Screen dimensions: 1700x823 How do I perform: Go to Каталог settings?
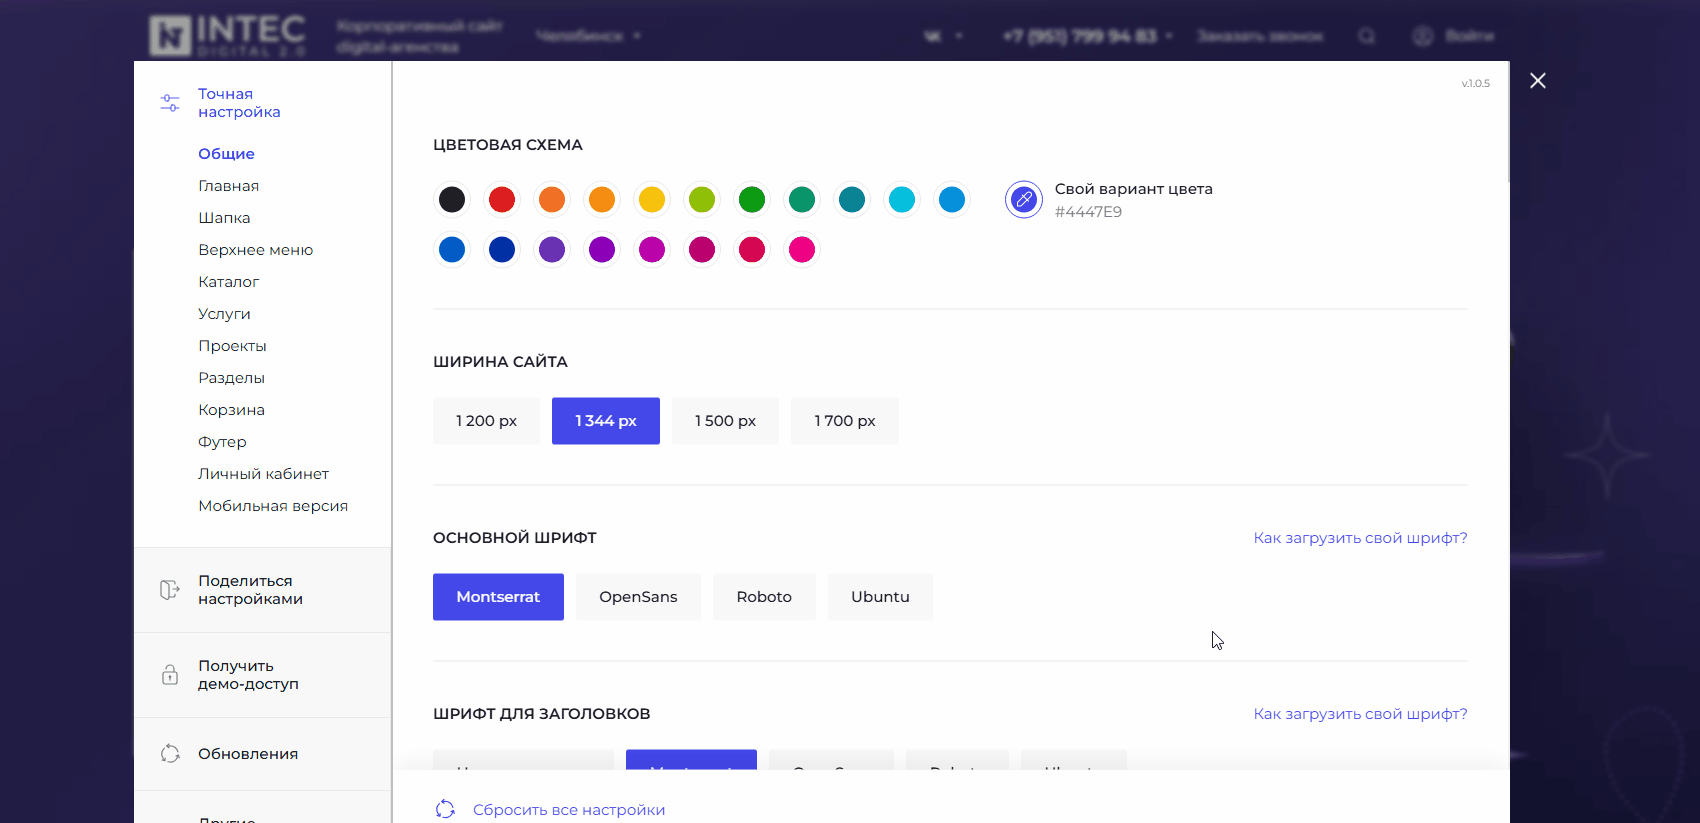228,282
